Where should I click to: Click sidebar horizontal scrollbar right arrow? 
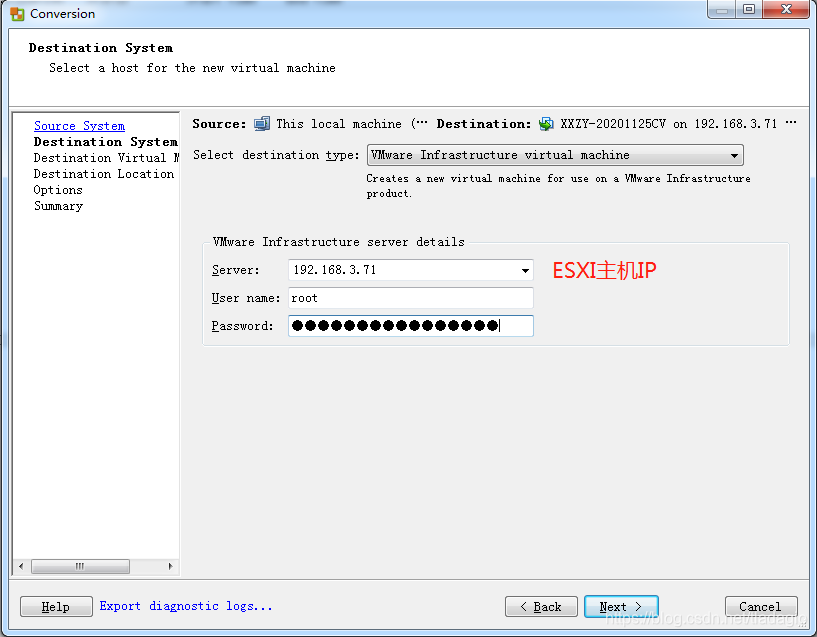point(170,566)
